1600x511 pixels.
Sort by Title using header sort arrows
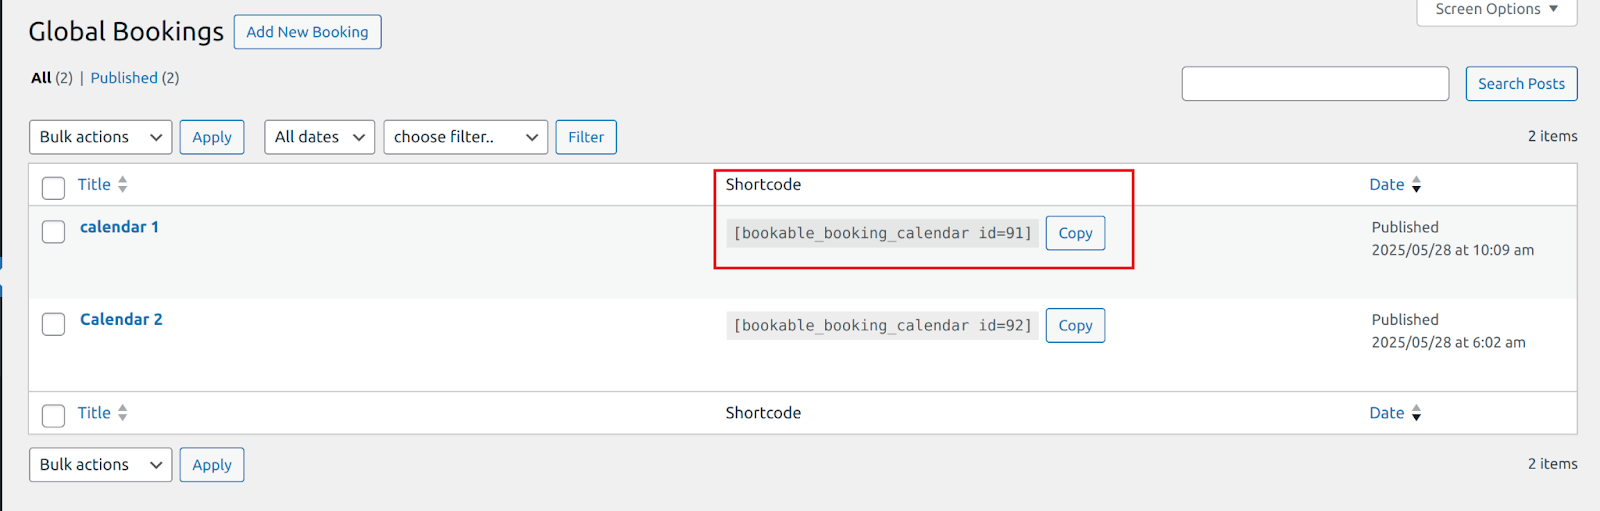tap(122, 184)
